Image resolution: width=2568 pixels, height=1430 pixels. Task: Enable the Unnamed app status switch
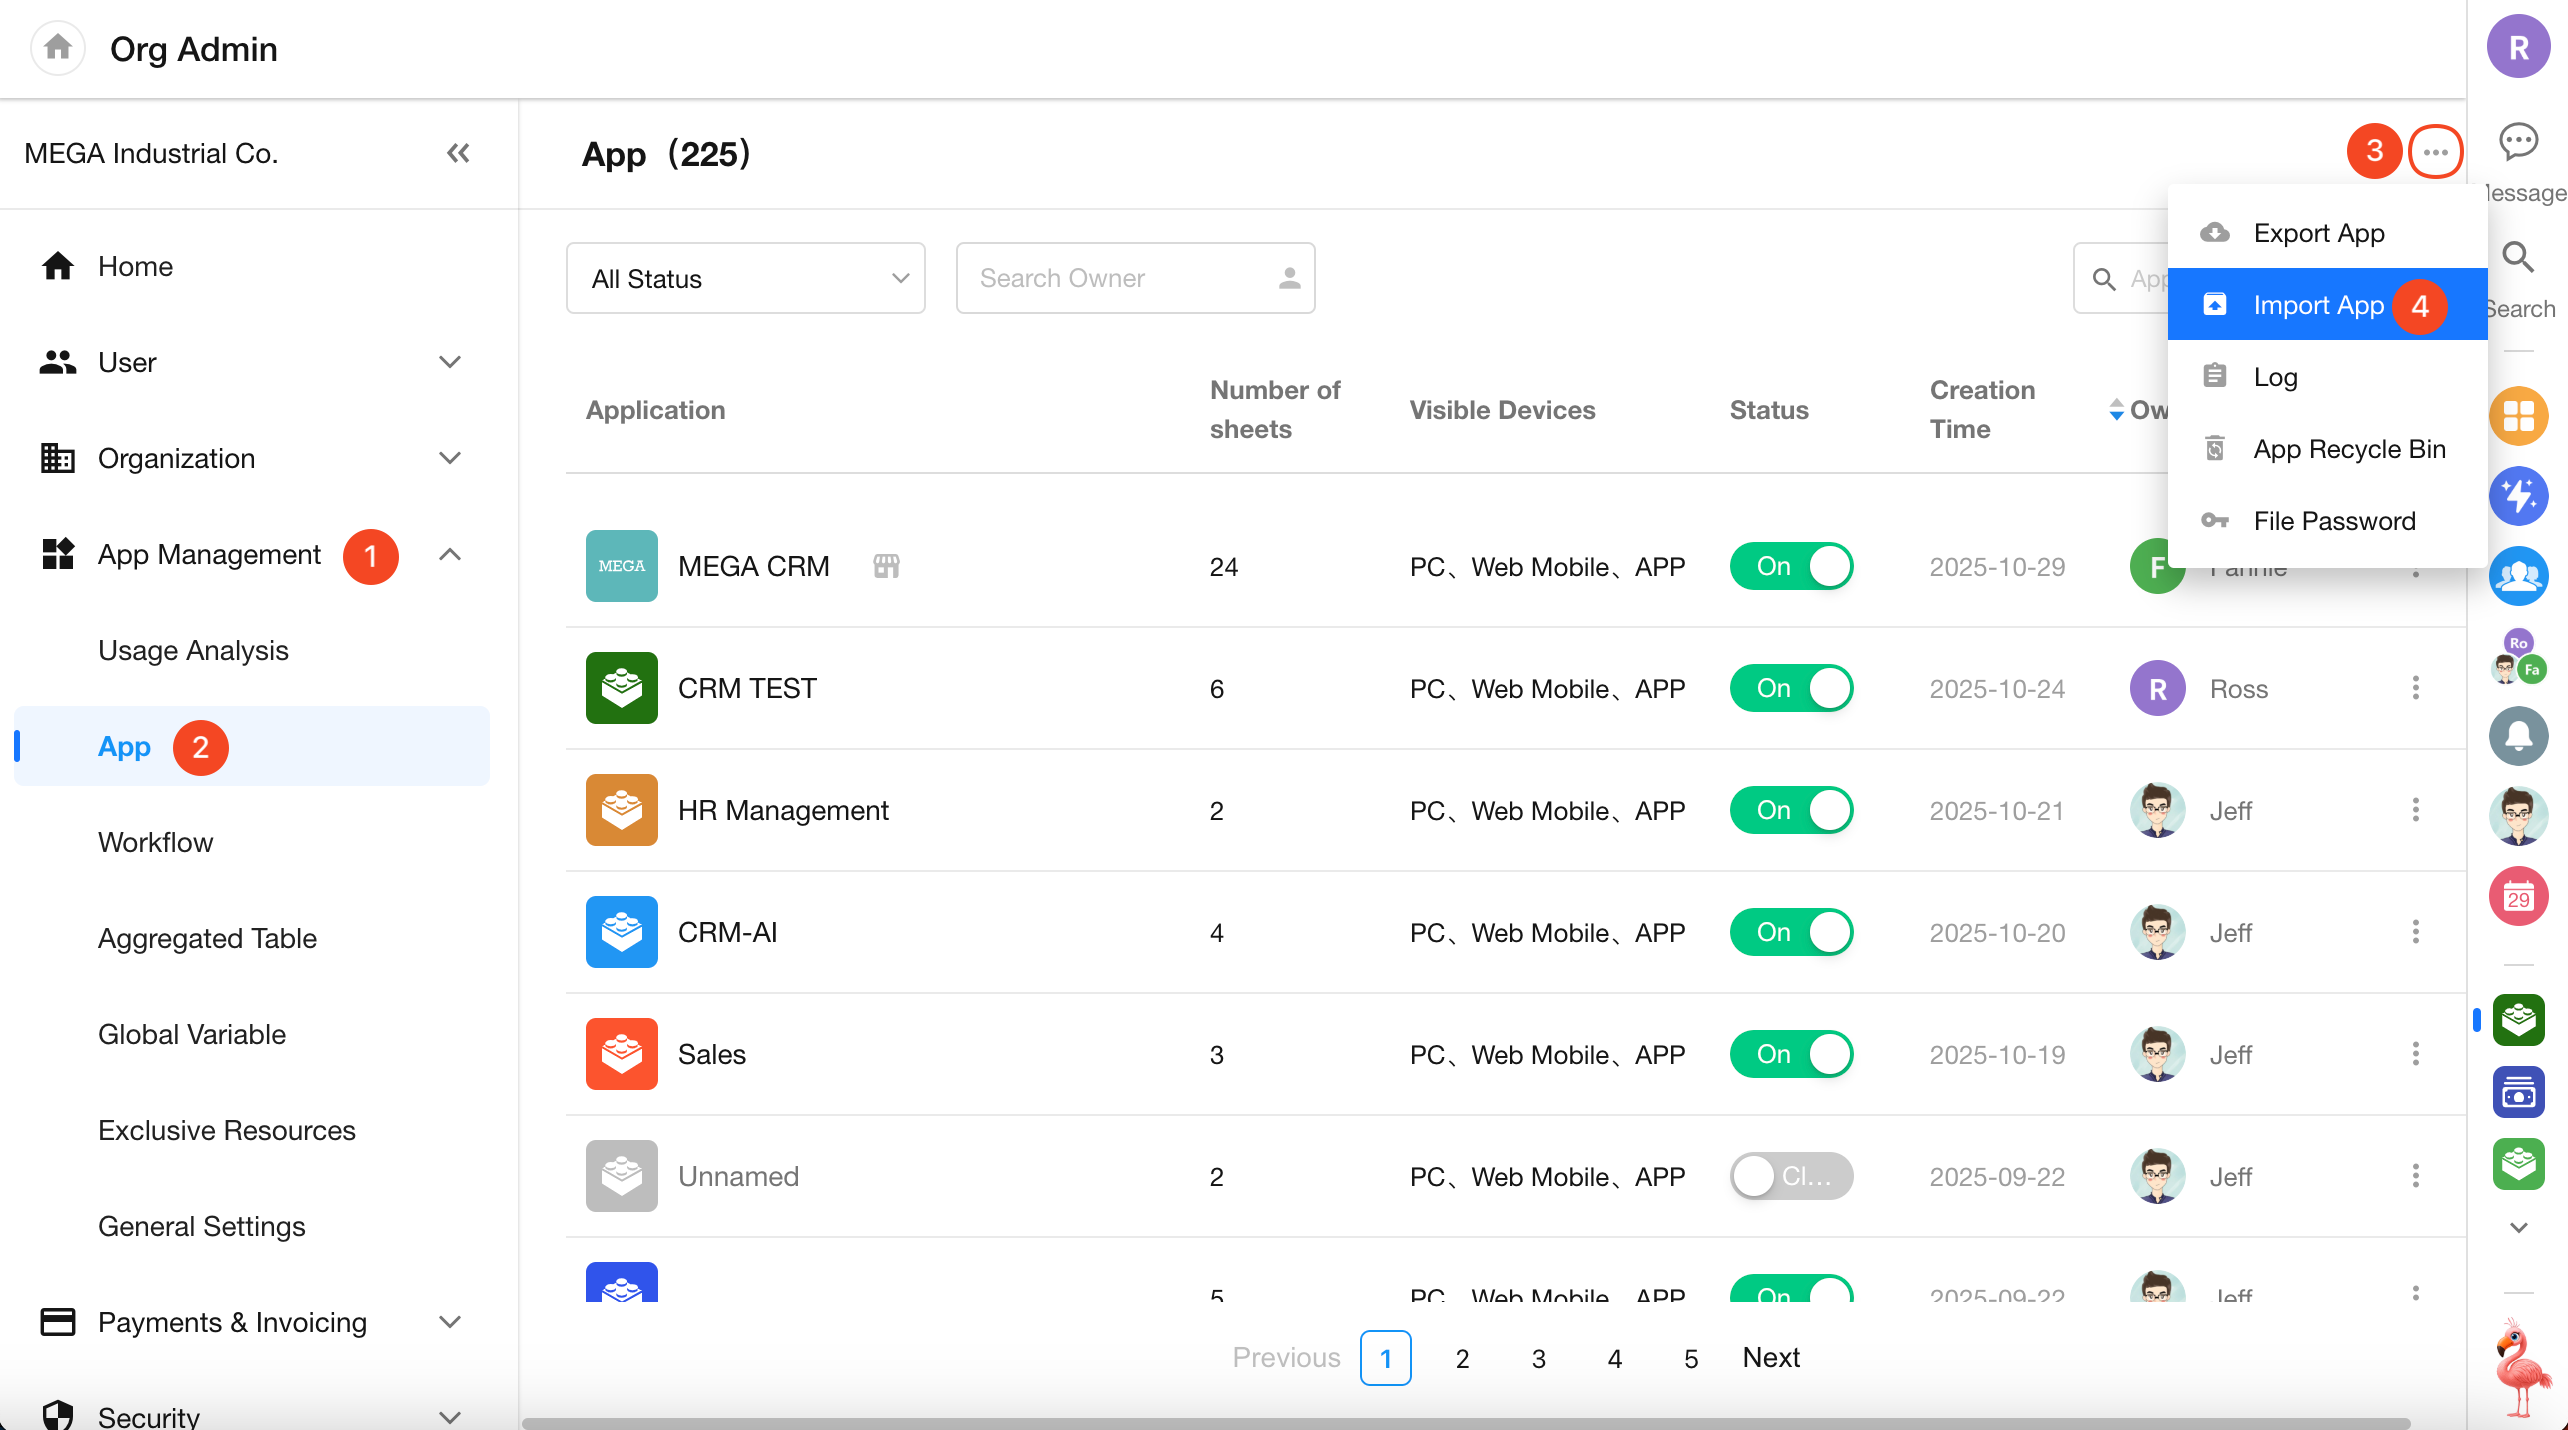click(1791, 1176)
